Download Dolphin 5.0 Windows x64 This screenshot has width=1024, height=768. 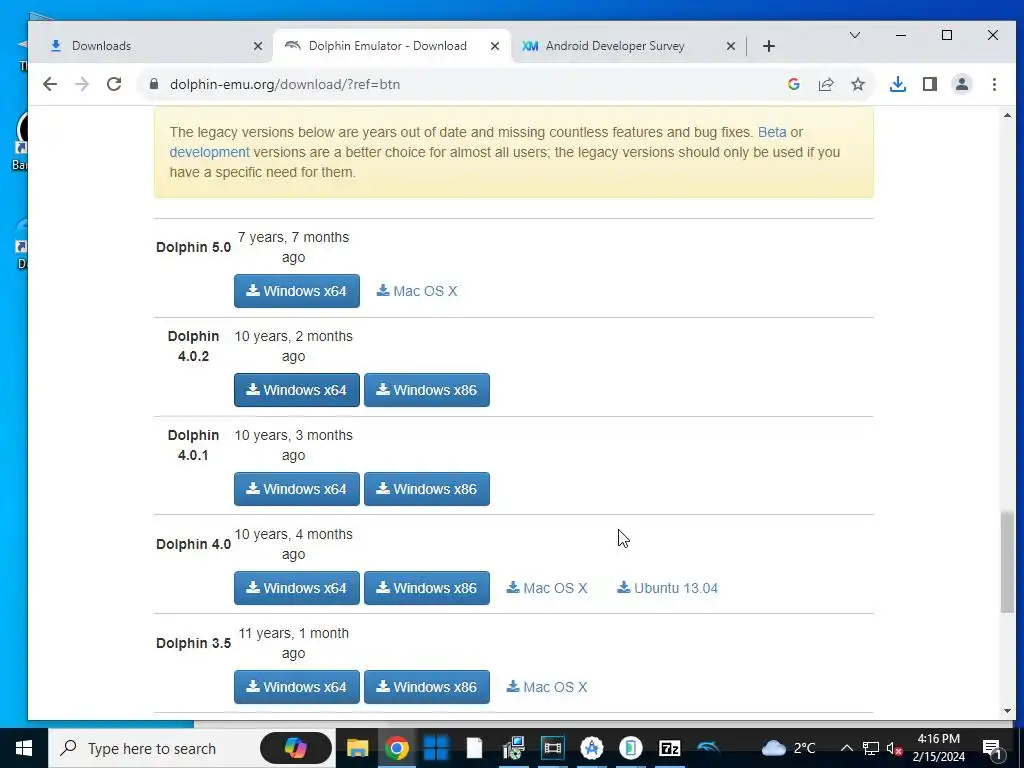pyautogui.click(x=296, y=291)
